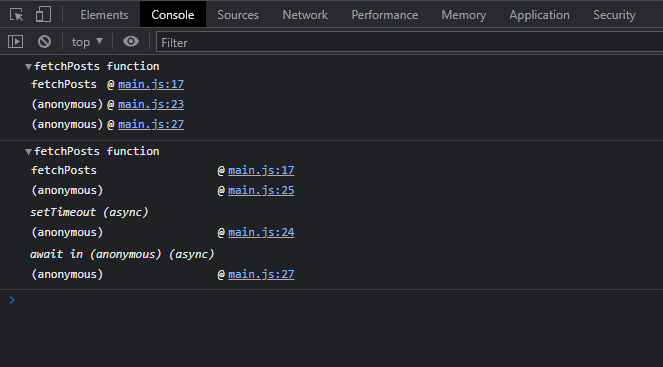The image size is (663, 367).
Task: Collapse the second fetchPosts function trace
Action: click(x=28, y=152)
